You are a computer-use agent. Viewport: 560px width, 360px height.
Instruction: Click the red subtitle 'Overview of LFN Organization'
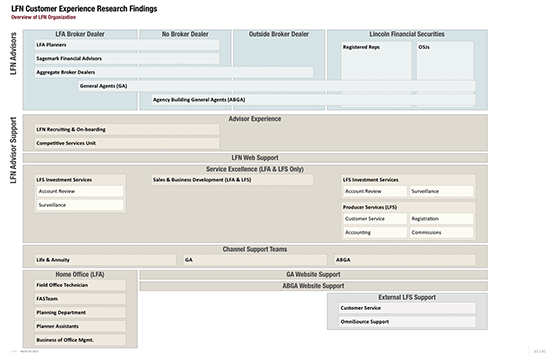43,17
